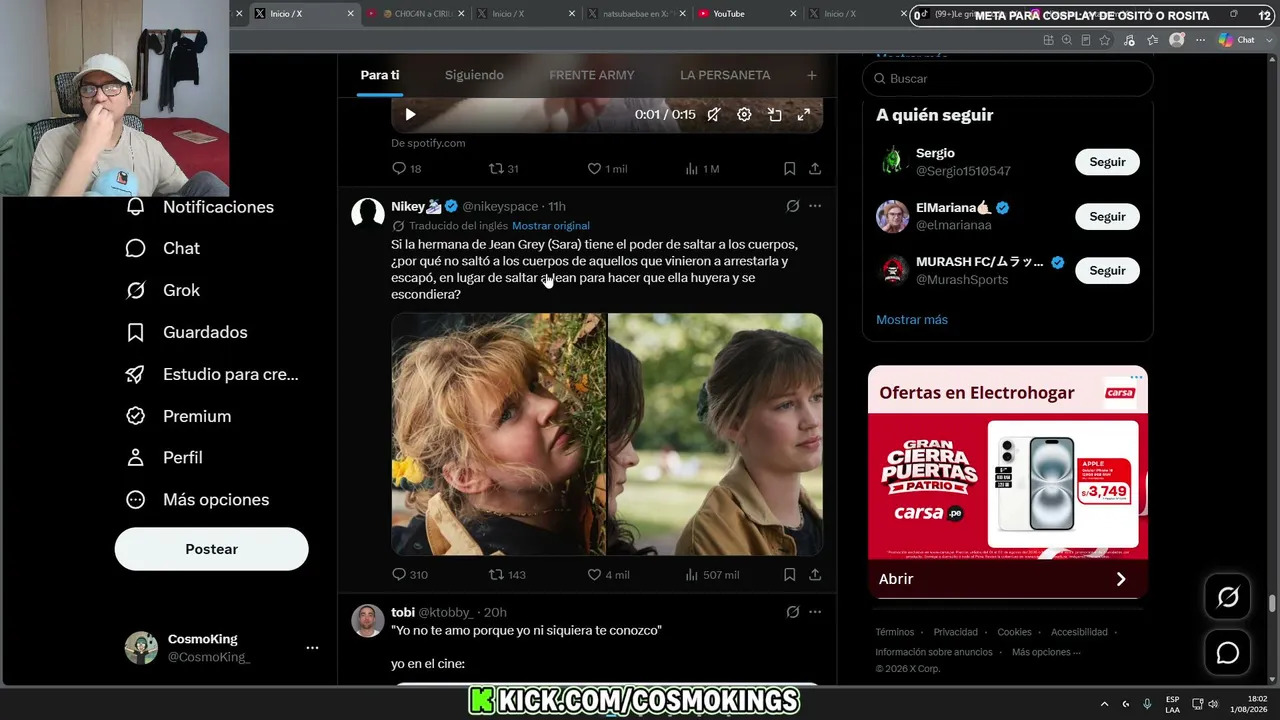Screen dimensions: 1280x720
Task: Click Mostrar original on Nikey's post
Action: pos(551,226)
